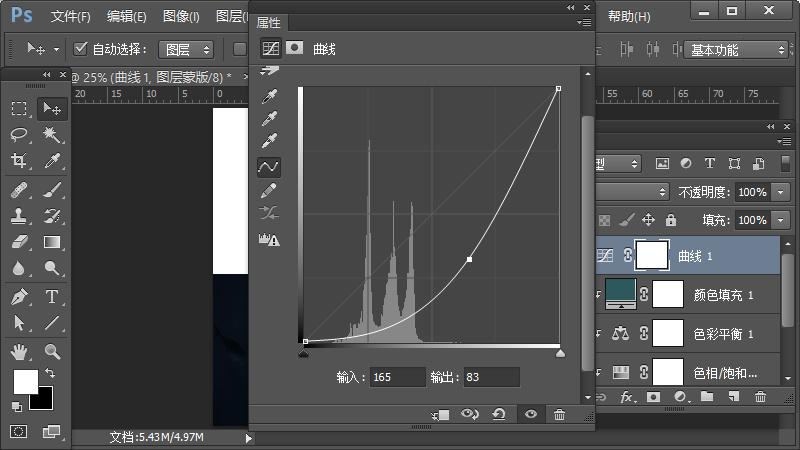Open the 图层 auto-select dropdown
The image size is (800, 450).
coord(187,49)
